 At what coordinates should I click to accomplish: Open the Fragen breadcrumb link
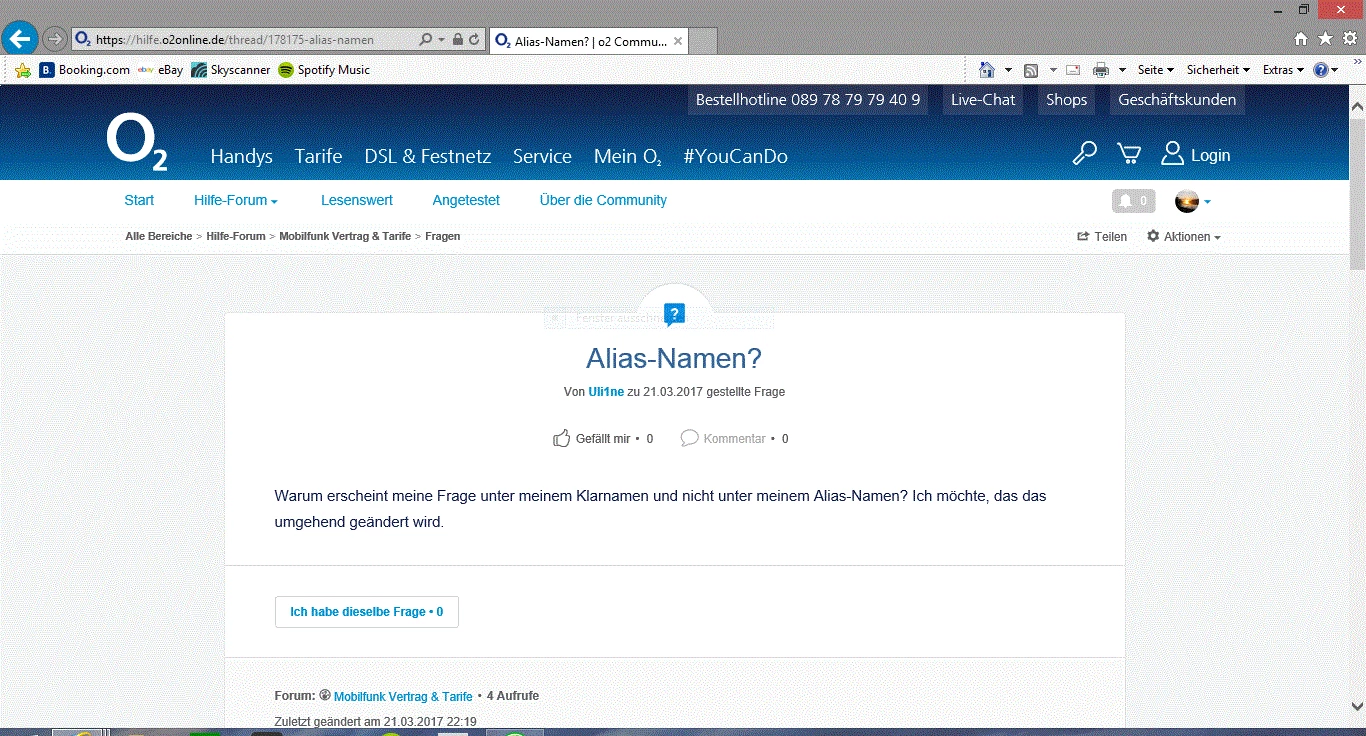(442, 236)
